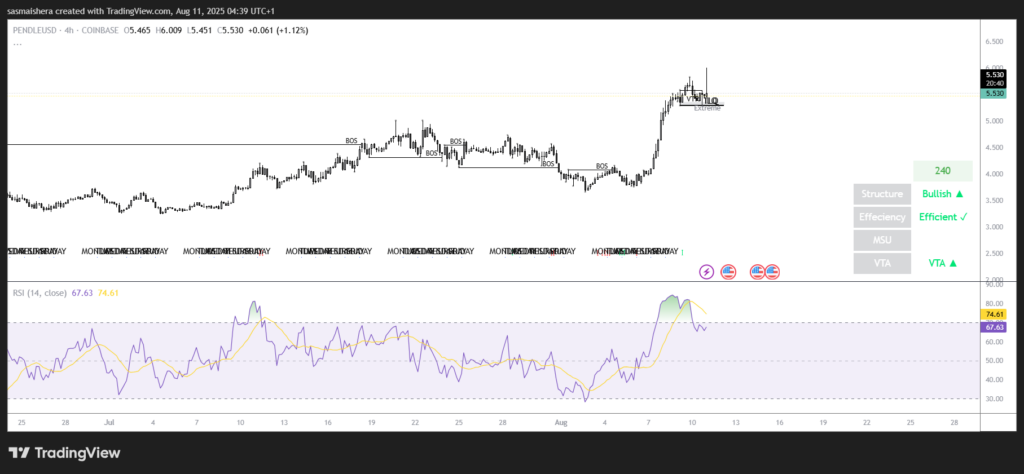Click the gray VTA cell in the table
The width and height of the screenshot is (1024, 474).
pyautogui.click(x=882, y=264)
